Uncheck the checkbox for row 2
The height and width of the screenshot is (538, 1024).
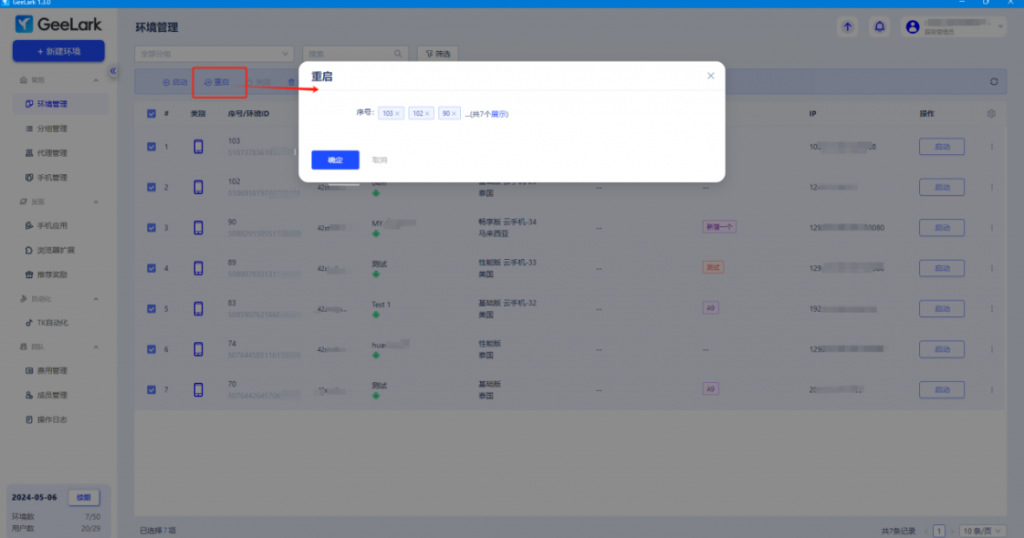pos(152,187)
